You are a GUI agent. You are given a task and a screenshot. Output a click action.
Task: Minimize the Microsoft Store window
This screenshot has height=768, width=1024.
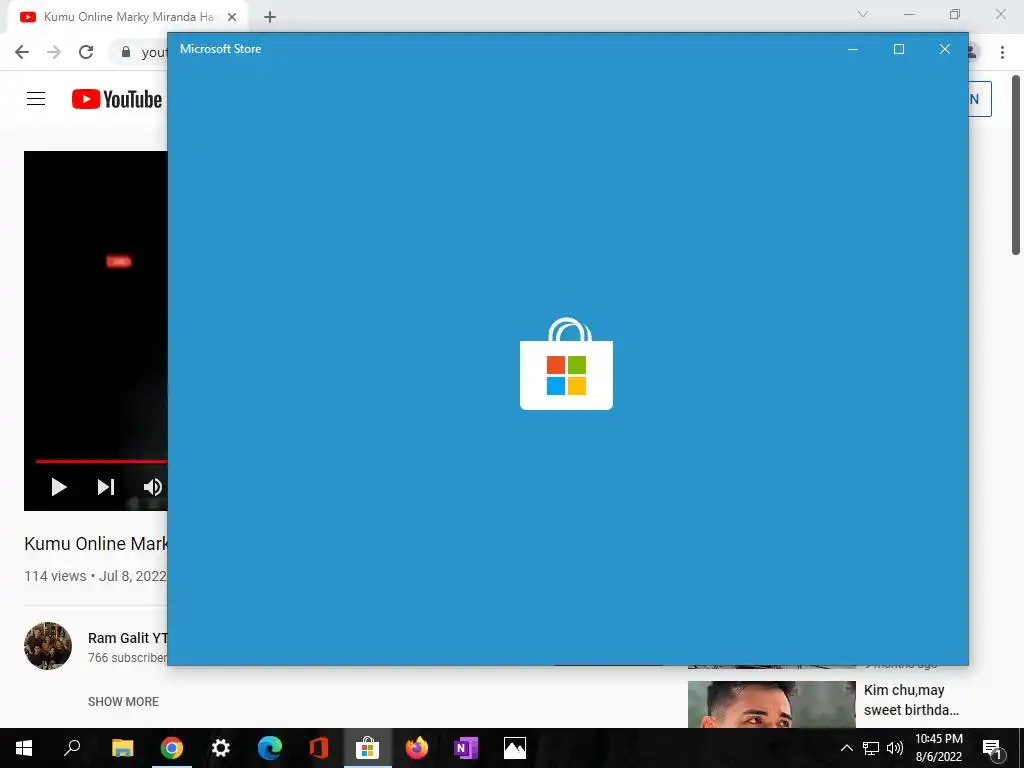point(853,49)
